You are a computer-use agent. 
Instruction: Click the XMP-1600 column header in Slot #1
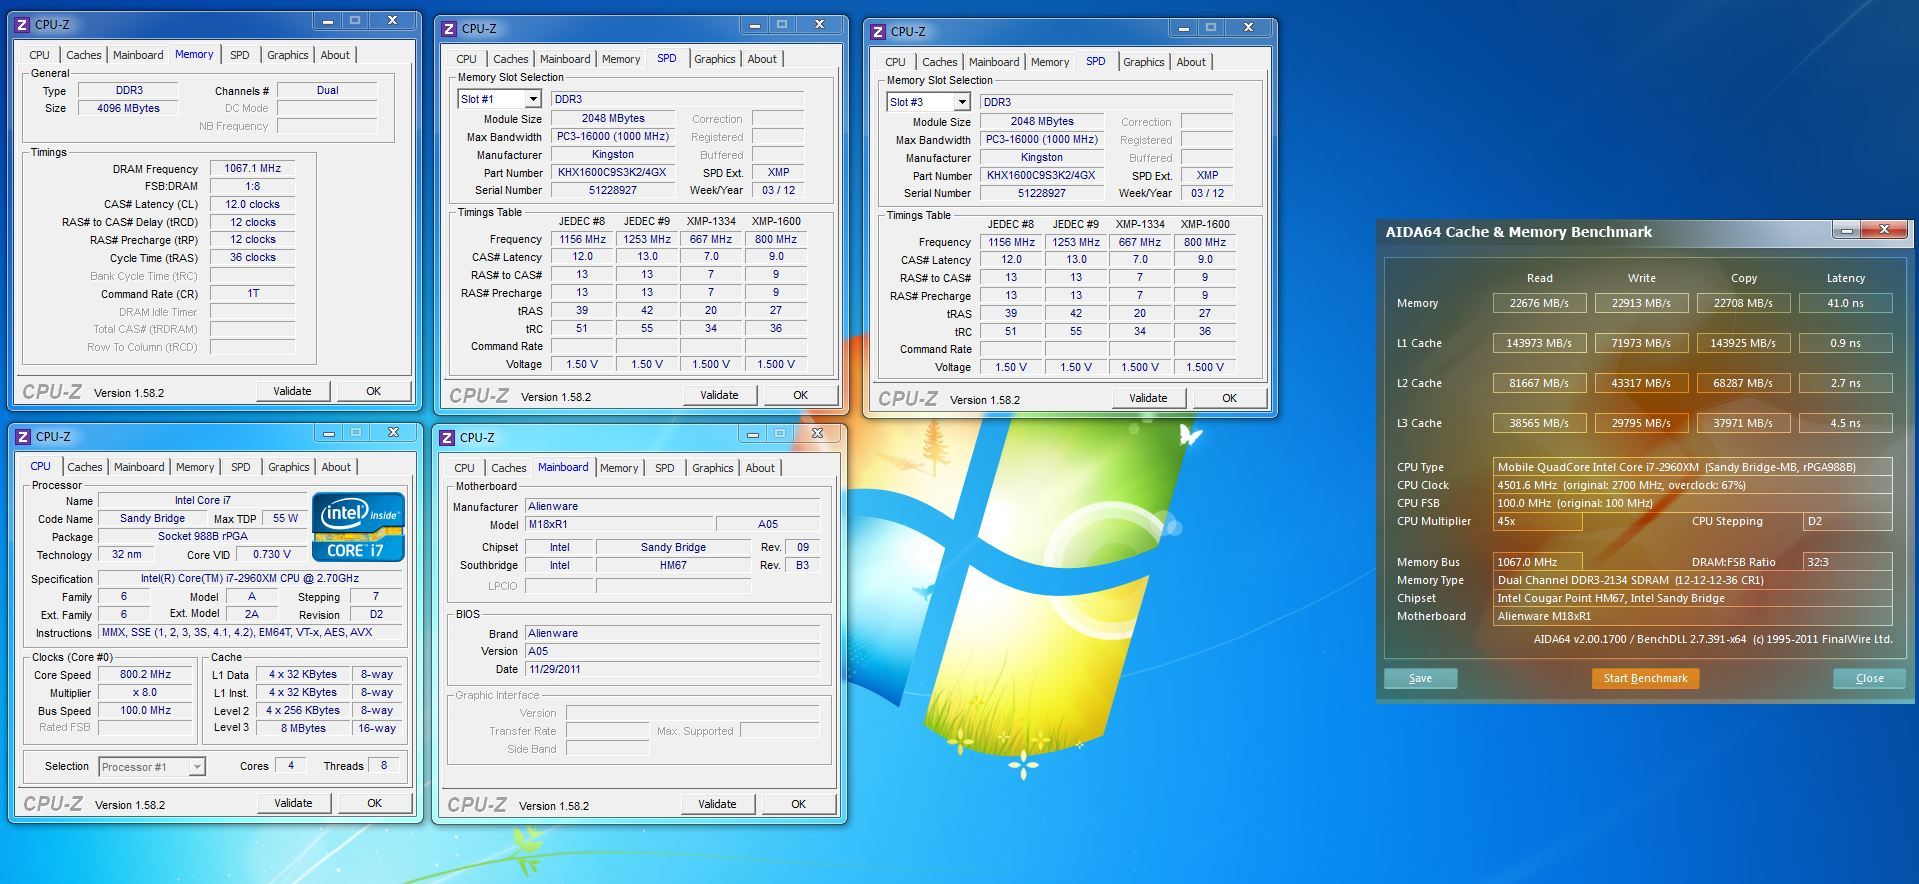coord(776,221)
